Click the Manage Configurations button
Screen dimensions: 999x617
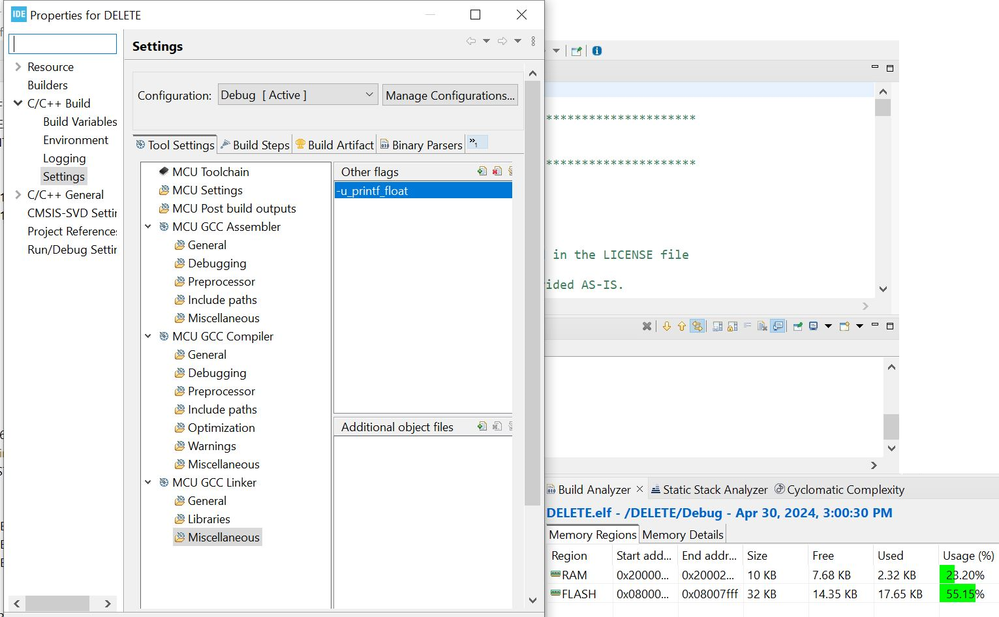[450, 95]
